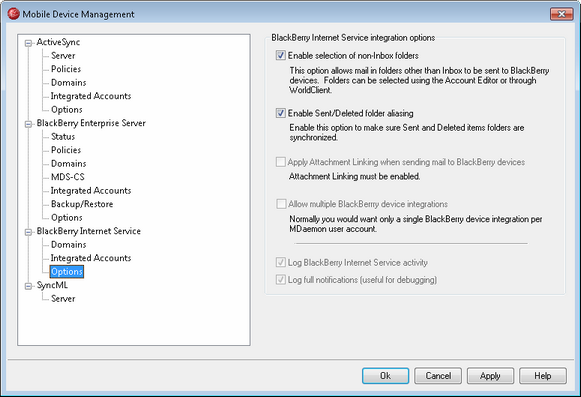Open SyncML Server page

click(x=63, y=298)
